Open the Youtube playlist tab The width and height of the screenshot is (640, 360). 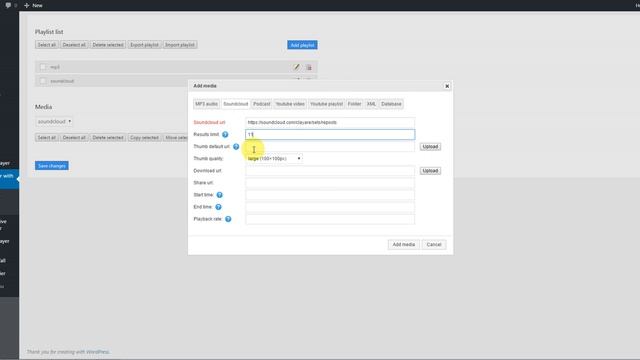point(327,104)
